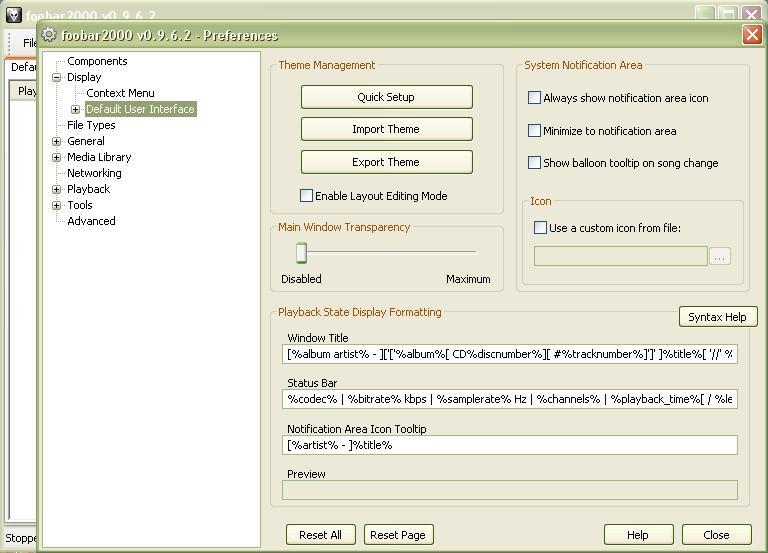This screenshot has height=553, width=768.
Task: Click the Main Window Transparency slider thumb
Action: pyautogui.click(x=301, y=253)
